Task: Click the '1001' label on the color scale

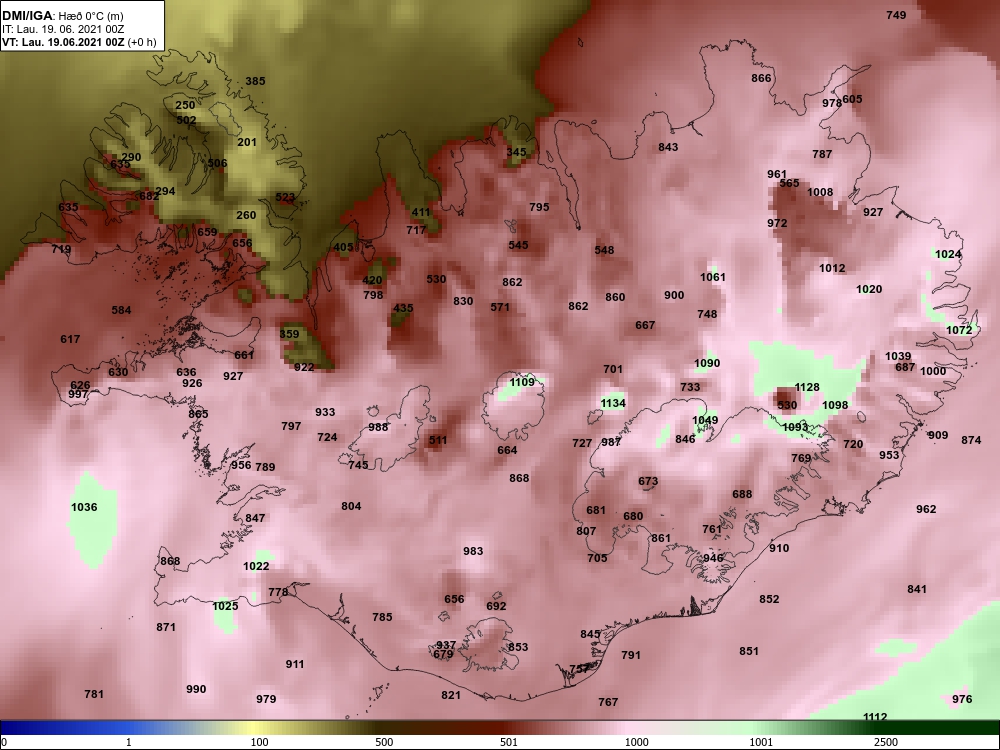Action: [x=761, y=742]
